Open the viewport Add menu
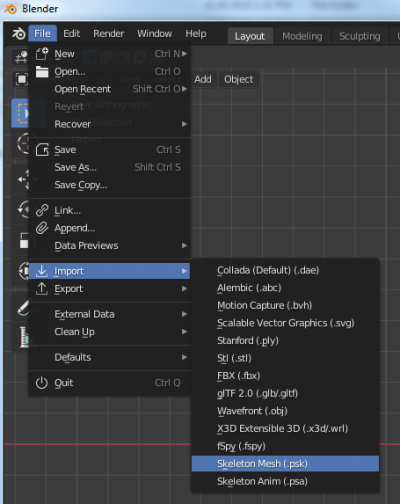 click(203, 79)
